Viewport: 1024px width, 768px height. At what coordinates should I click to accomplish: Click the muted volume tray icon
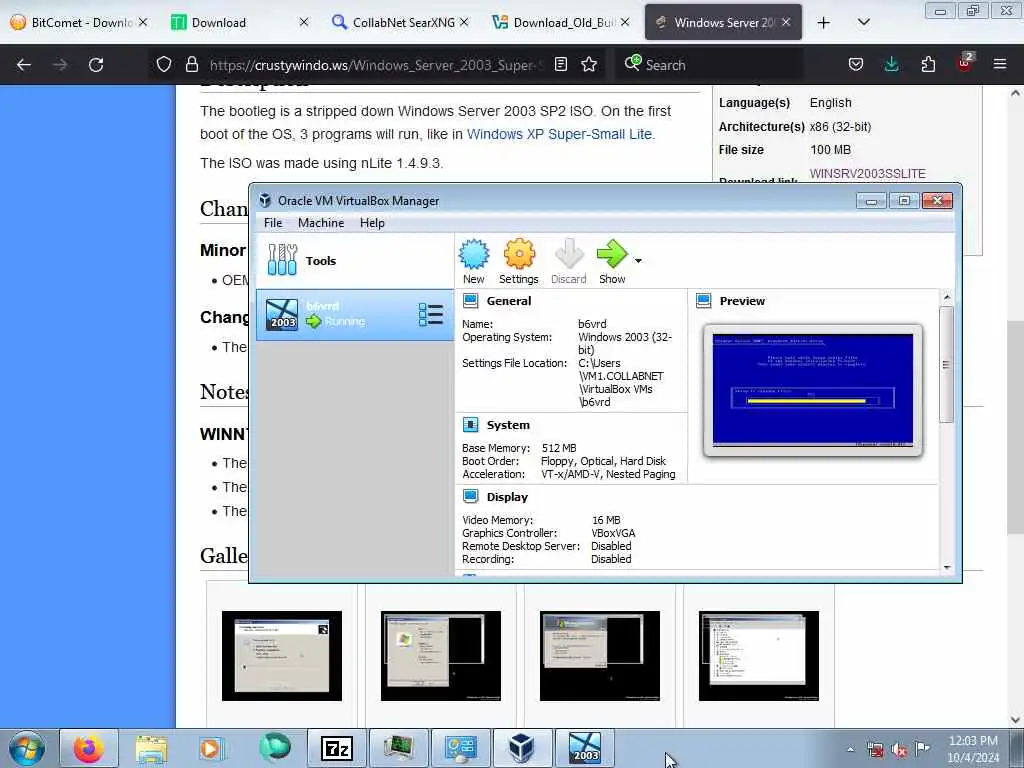899,750
